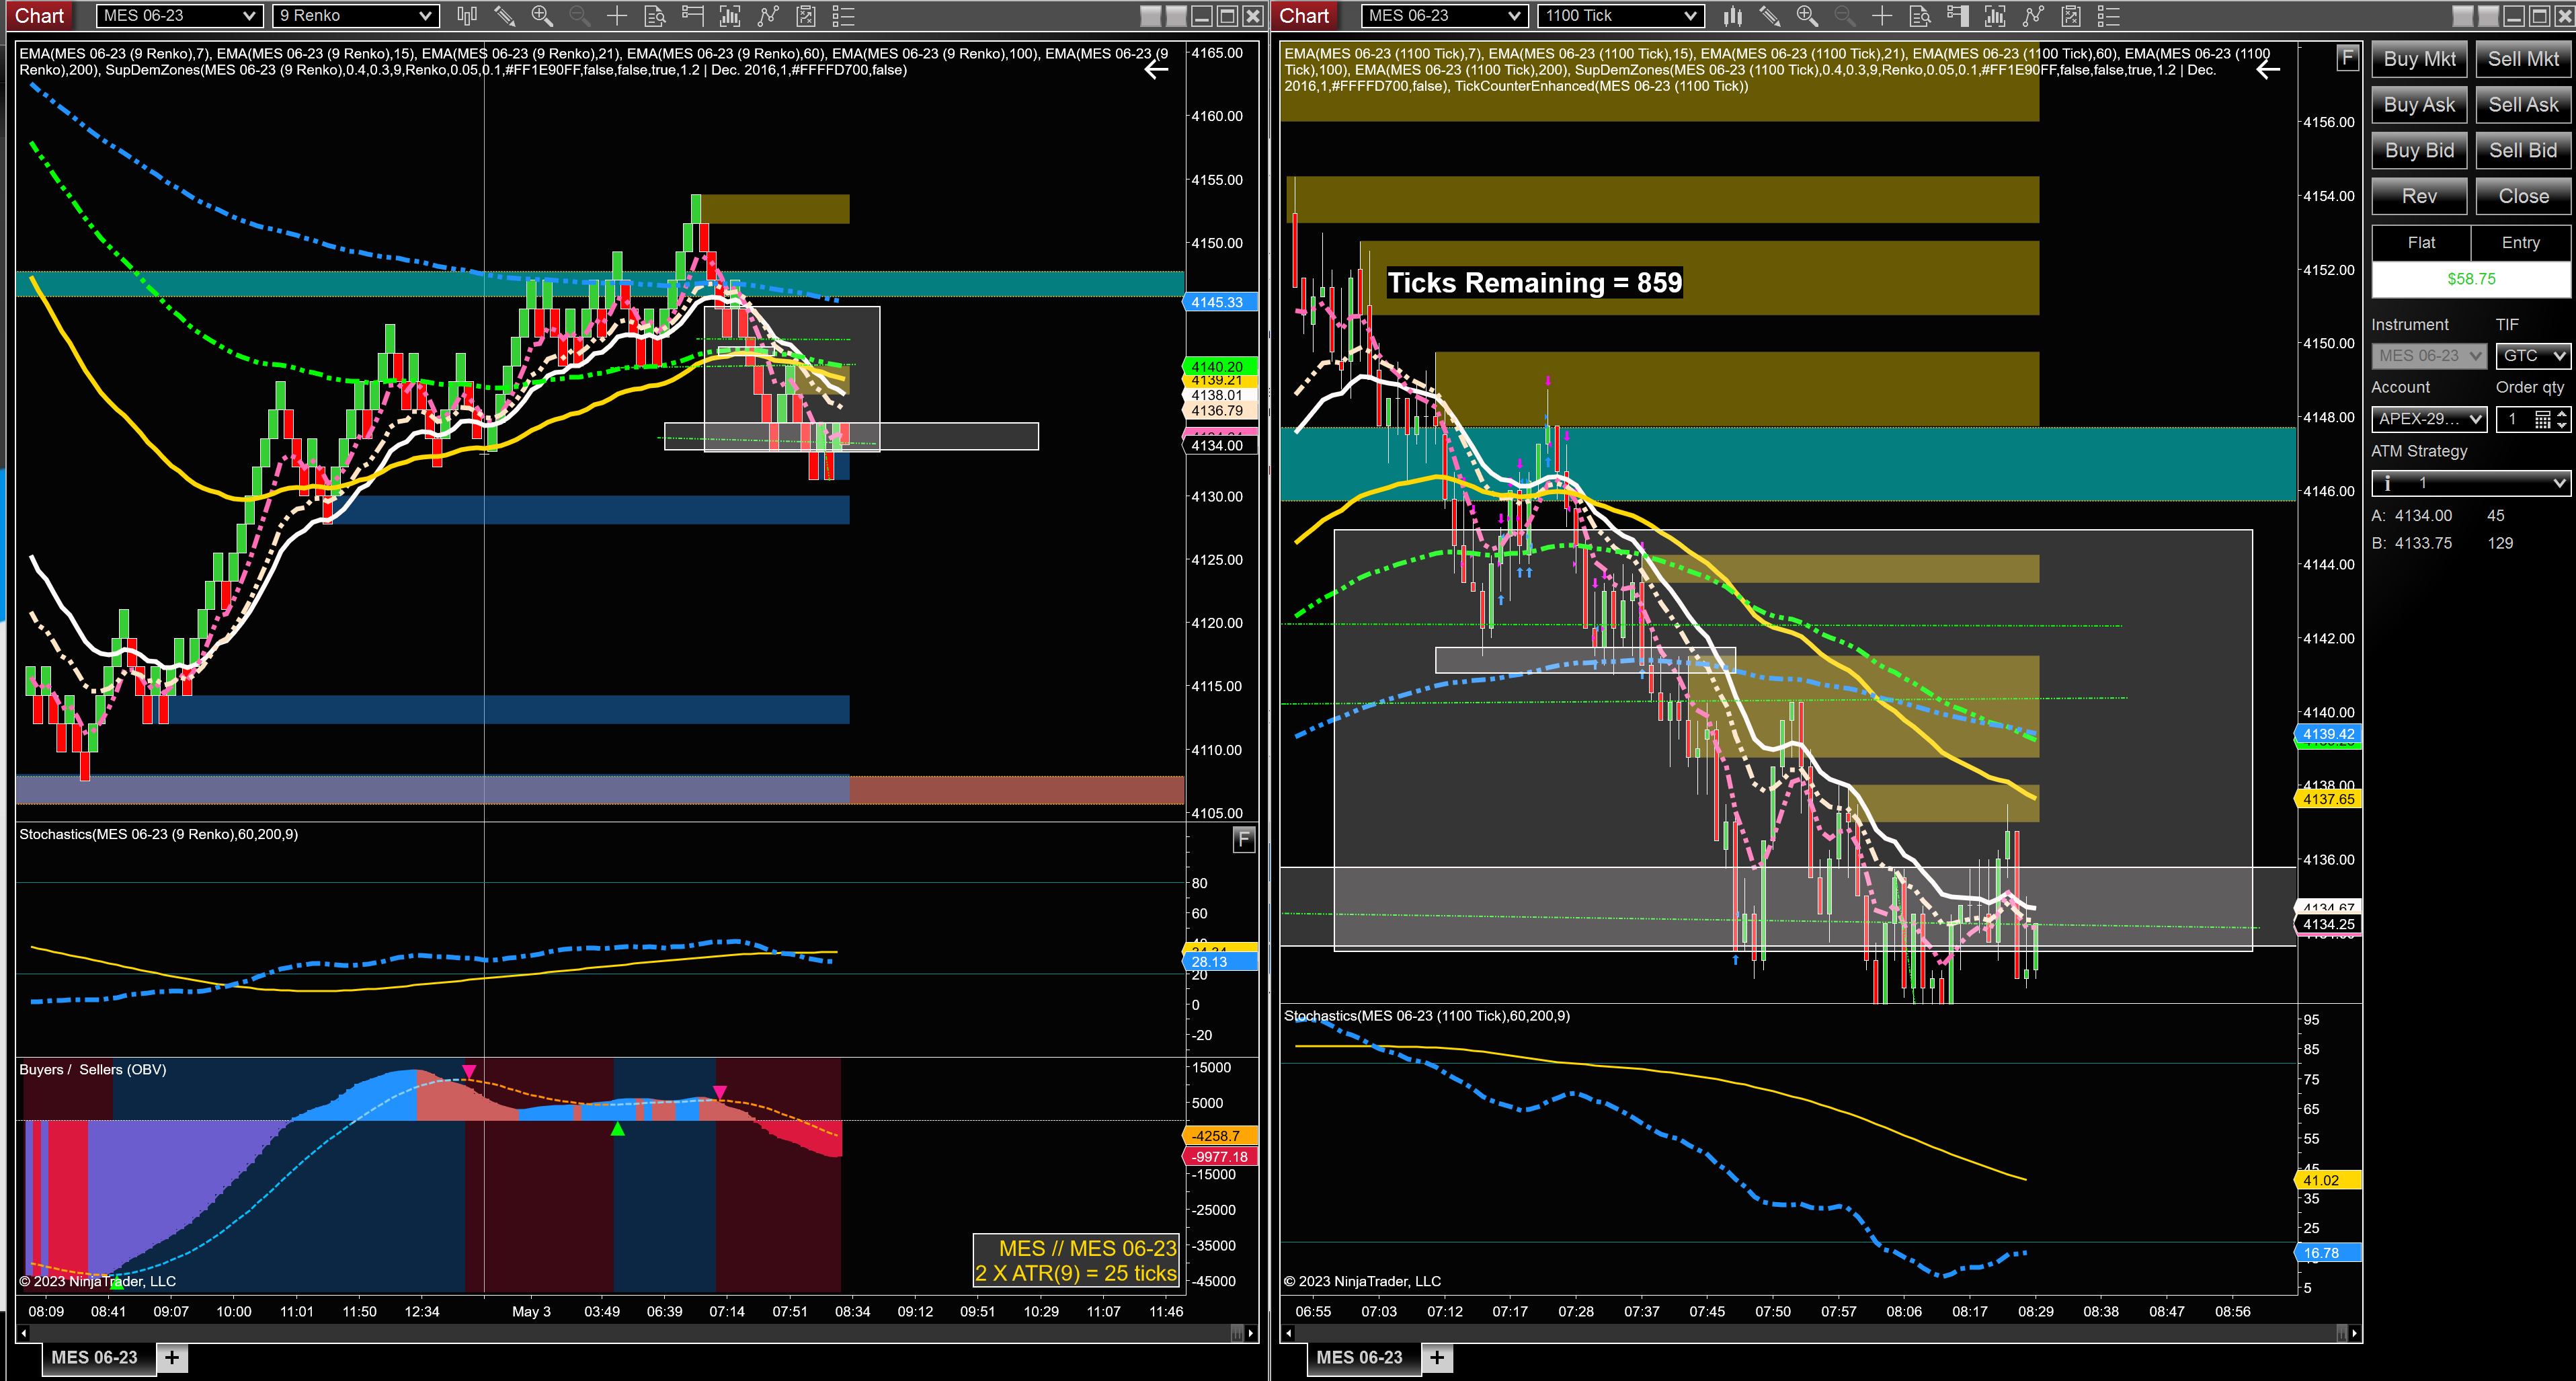The width and height of the screenshot is (2576, 1381).
Task: Open properties list icon on Tick chart
Action: (x=2109, y=15)
